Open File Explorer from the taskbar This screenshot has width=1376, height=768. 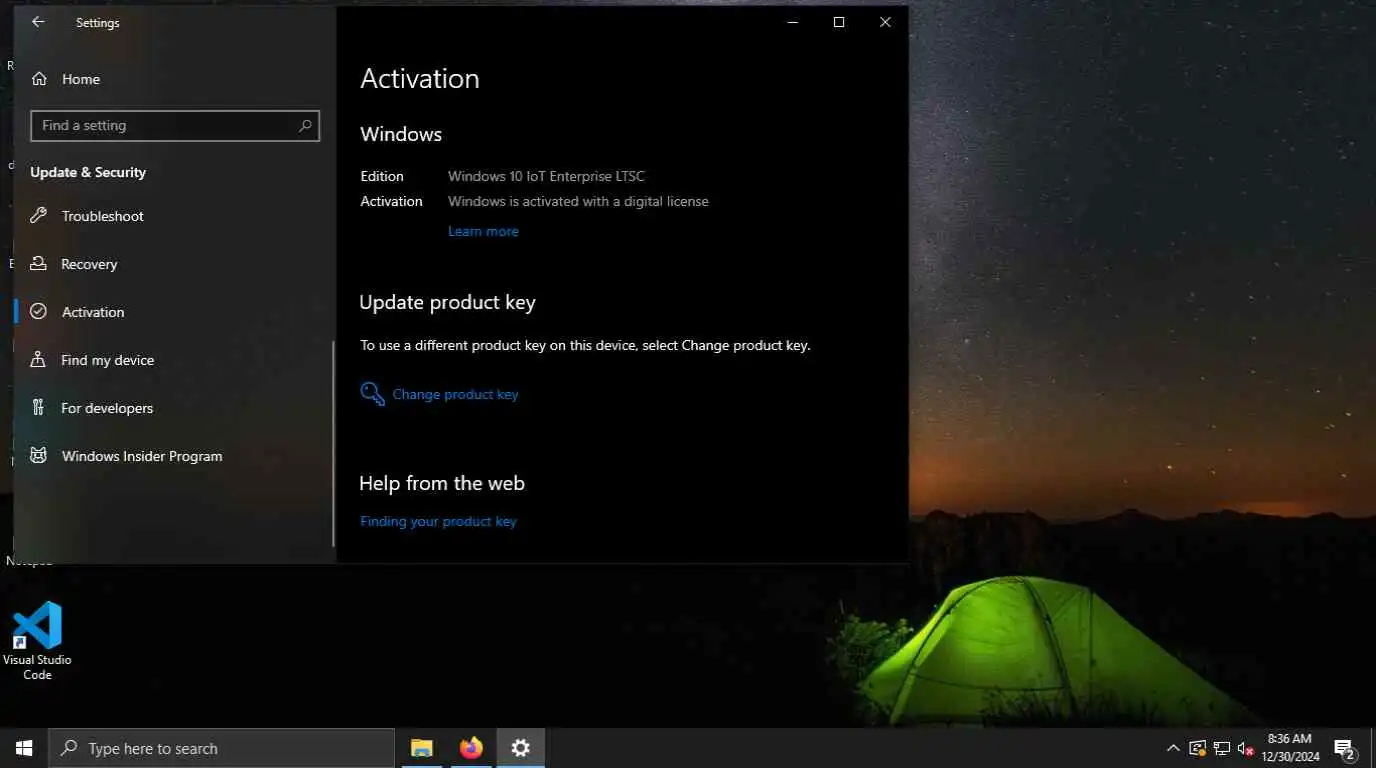422,748
